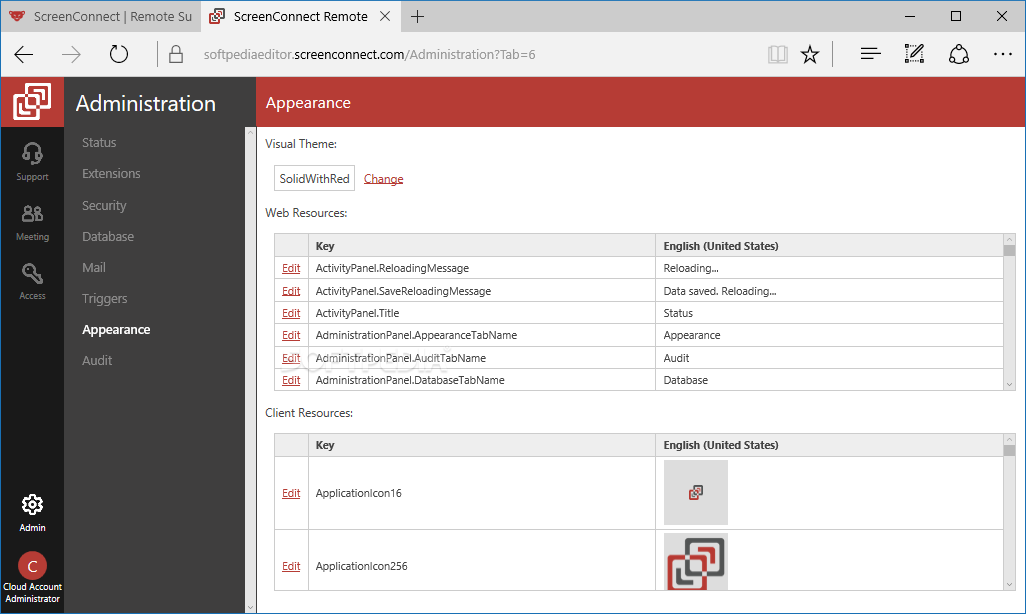Viewport: 1026px width, 614px height.
Task: Click the padlock site security icon
Action: 176,54
